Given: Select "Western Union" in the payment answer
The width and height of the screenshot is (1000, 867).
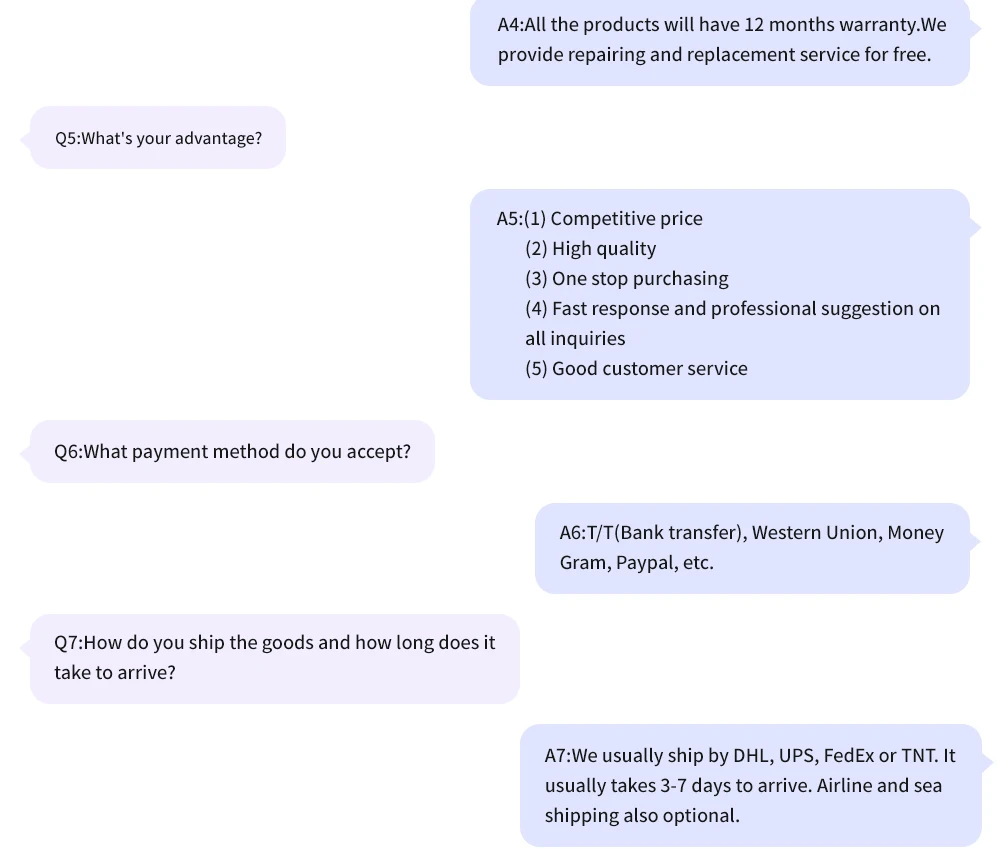Looking at the screenshot, I should (814, 533).
